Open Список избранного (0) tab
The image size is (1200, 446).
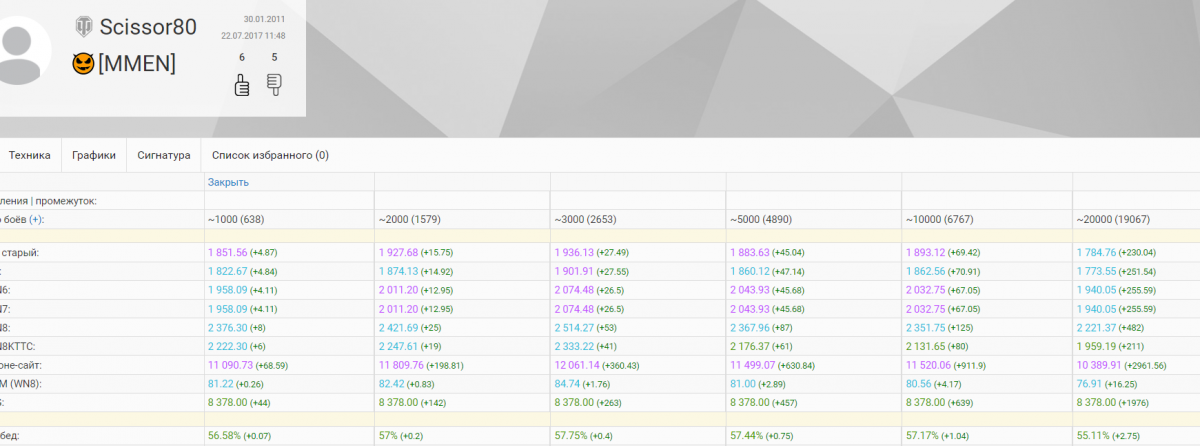pos(270,155)
